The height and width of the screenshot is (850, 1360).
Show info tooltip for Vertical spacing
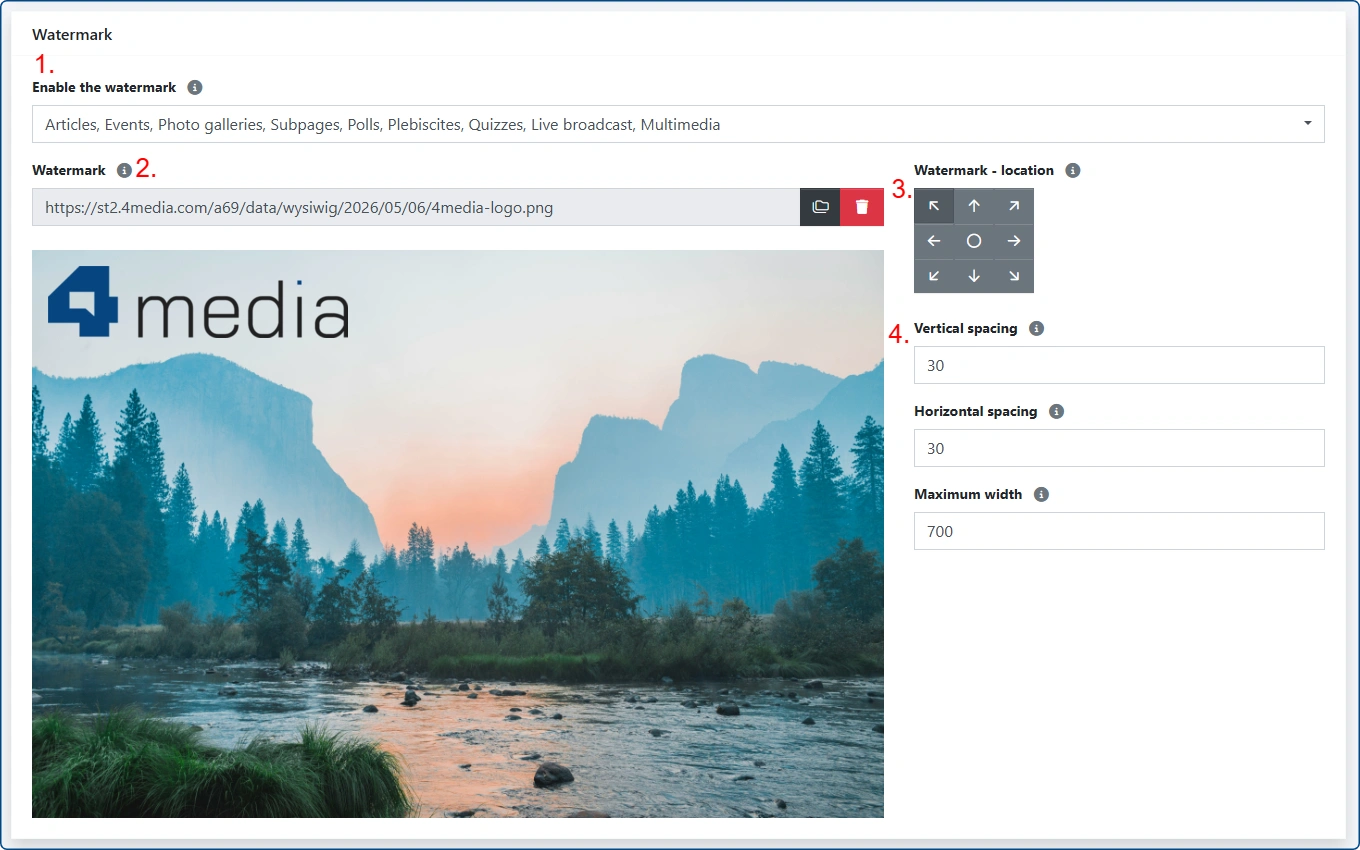pyautogui.click(x=1036, y=328)
